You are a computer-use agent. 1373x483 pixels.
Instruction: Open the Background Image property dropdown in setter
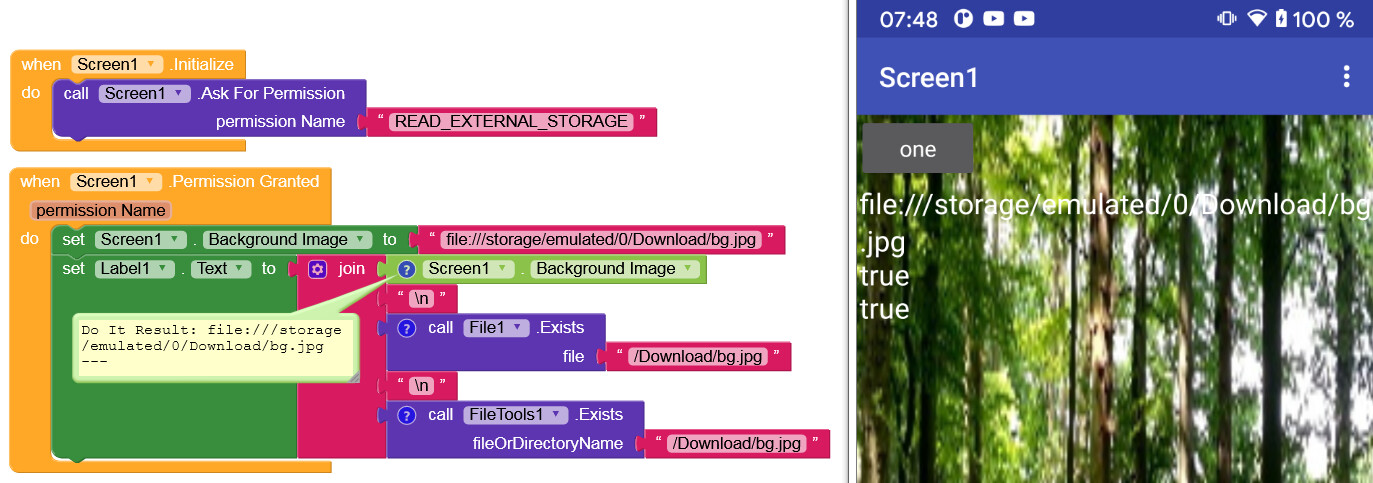click(287, 239)
